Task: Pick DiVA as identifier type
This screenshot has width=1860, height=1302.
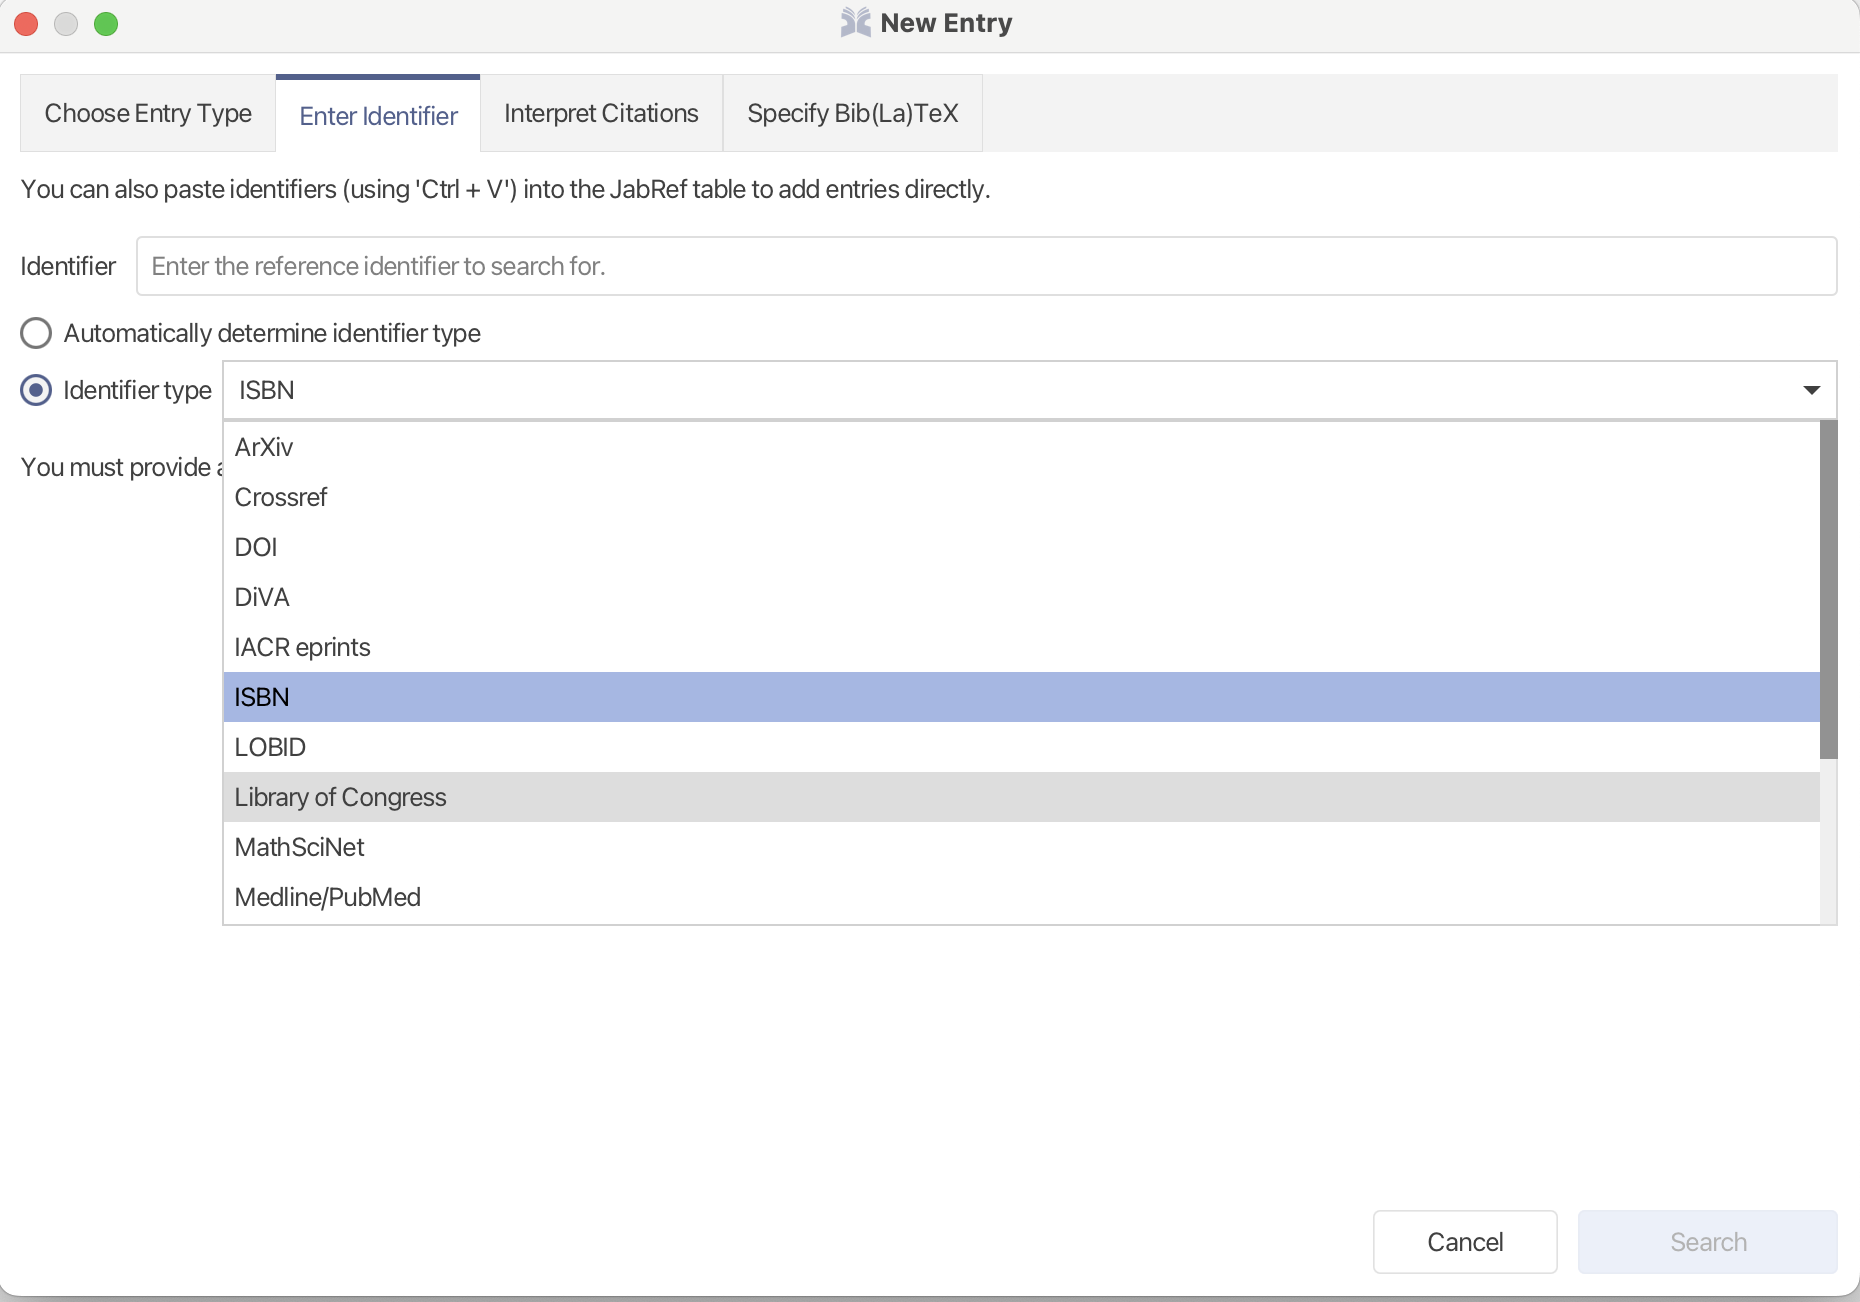Action: pyautogui.click(x=1021, y=597)
